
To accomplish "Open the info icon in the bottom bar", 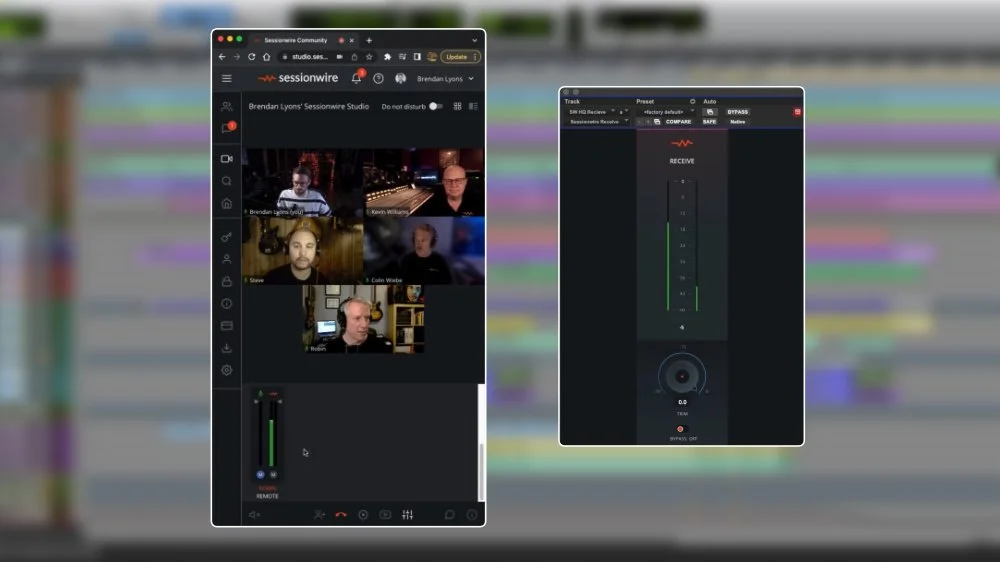I will 472,515.
